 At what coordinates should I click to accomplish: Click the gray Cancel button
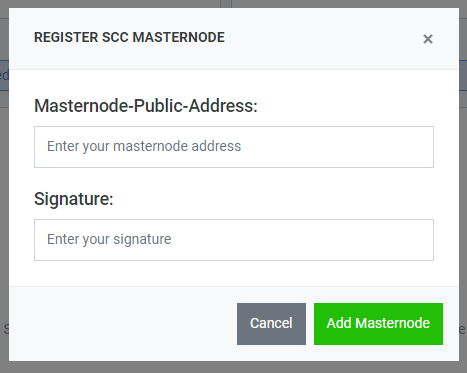click(x=271, y=324)
